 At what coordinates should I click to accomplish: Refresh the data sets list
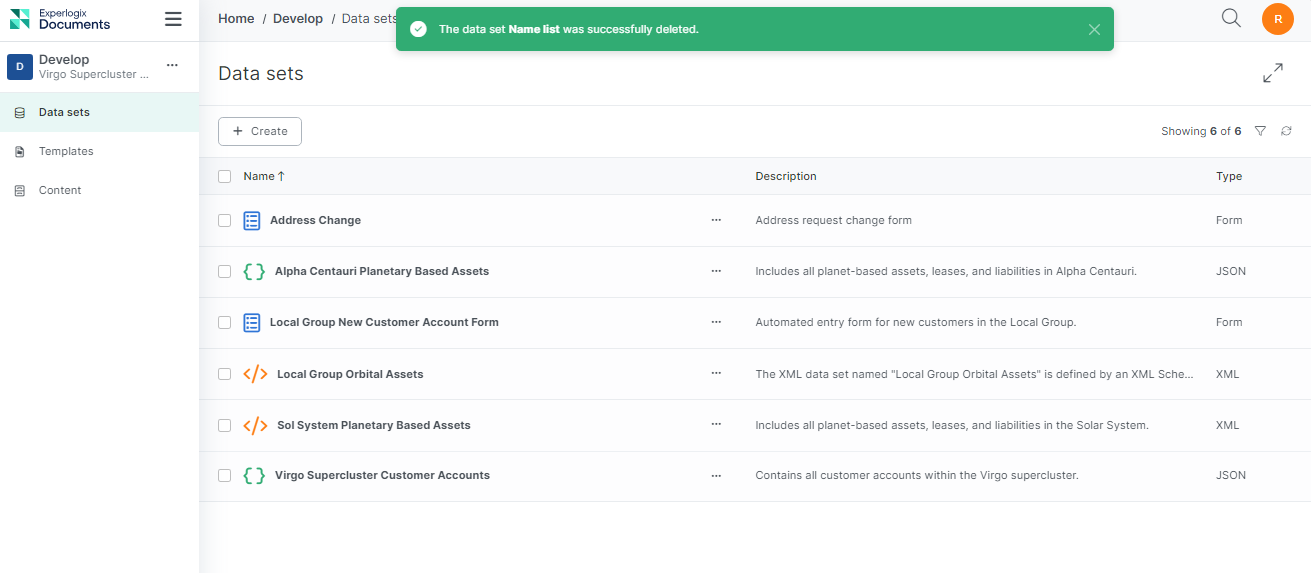pyautogui.click(x=1286, y=131)
